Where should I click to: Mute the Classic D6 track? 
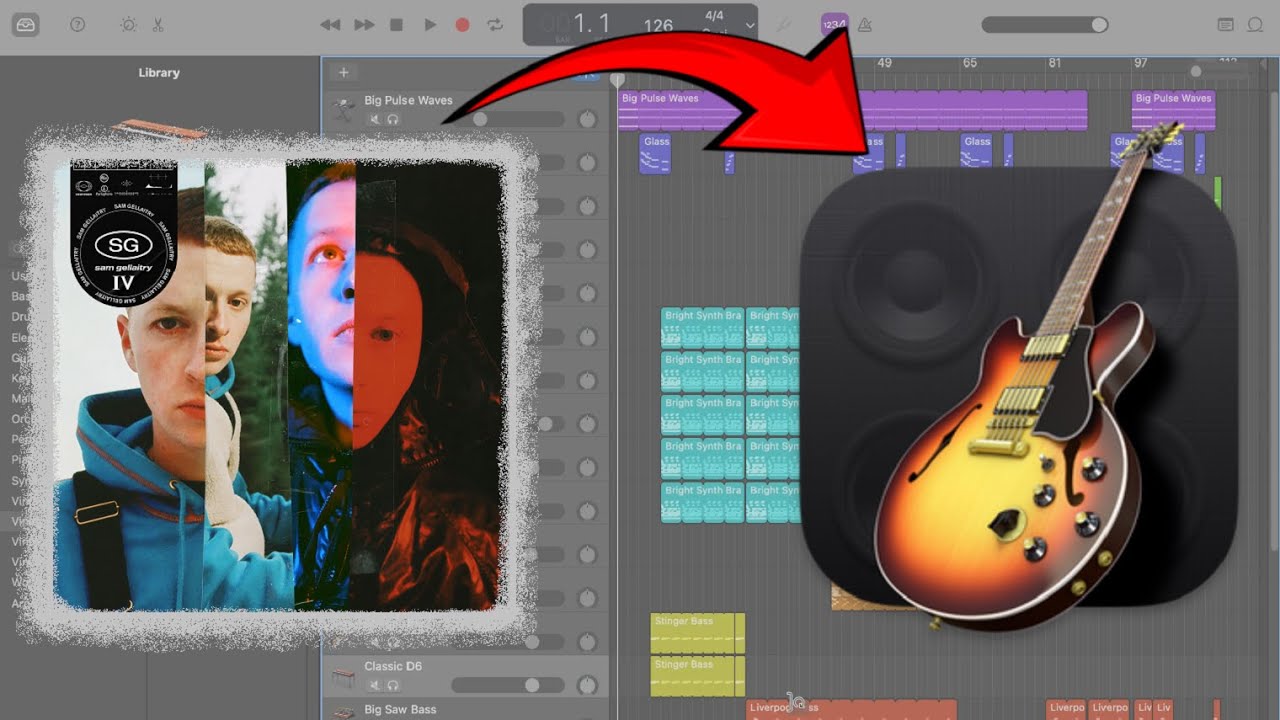[x=376, y=685]
